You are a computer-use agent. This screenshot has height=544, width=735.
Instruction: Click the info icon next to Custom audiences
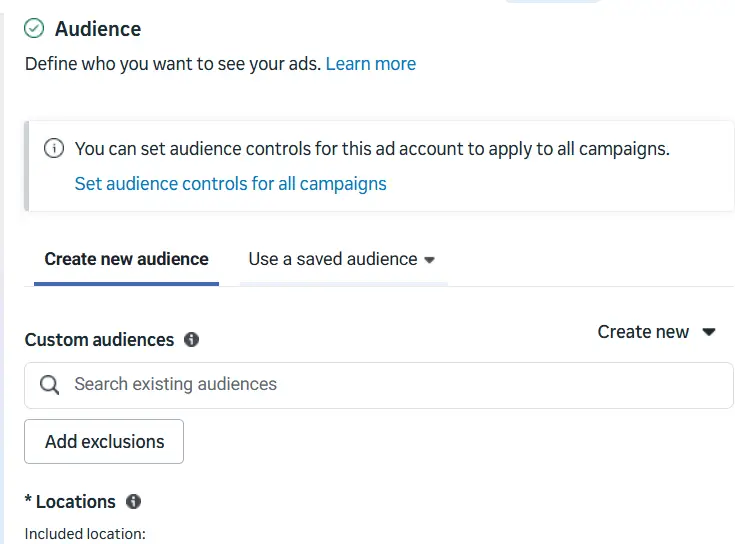tap(192, 340)
